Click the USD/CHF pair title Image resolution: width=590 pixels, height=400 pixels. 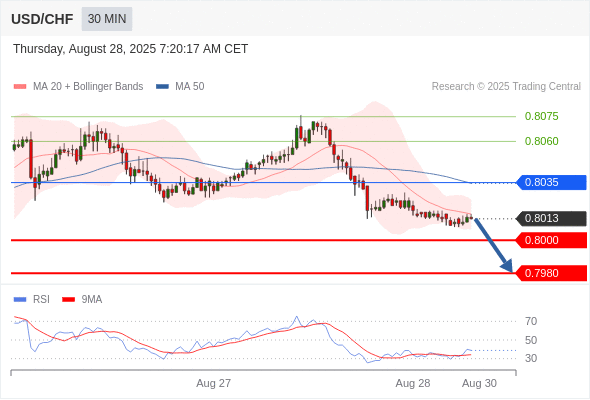pyautogui.click(x=42, y=19)
